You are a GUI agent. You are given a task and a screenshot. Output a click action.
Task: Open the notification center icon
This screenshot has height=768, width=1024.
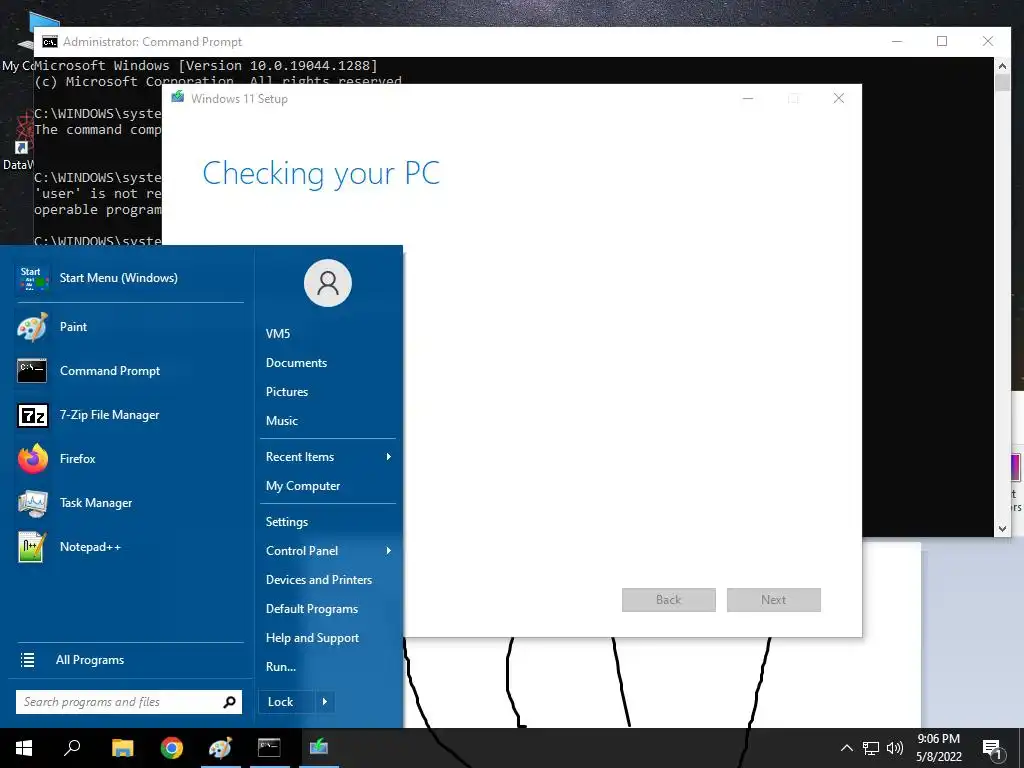(x=993, y=750)
